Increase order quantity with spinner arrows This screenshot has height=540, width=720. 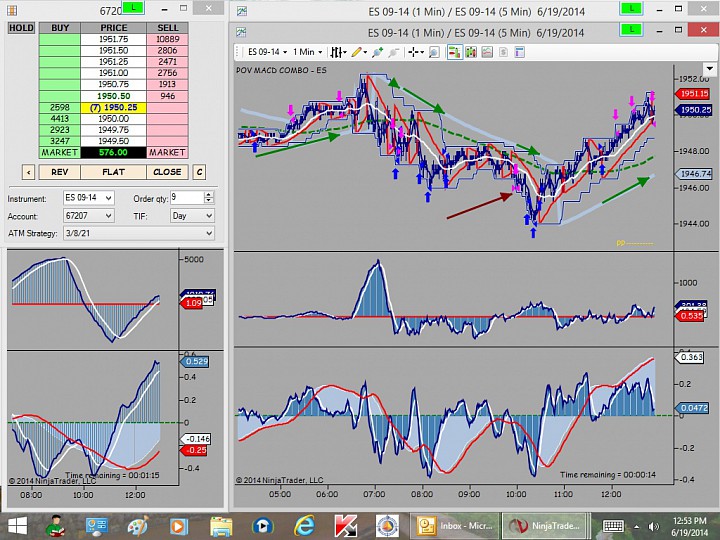point(209,195)
